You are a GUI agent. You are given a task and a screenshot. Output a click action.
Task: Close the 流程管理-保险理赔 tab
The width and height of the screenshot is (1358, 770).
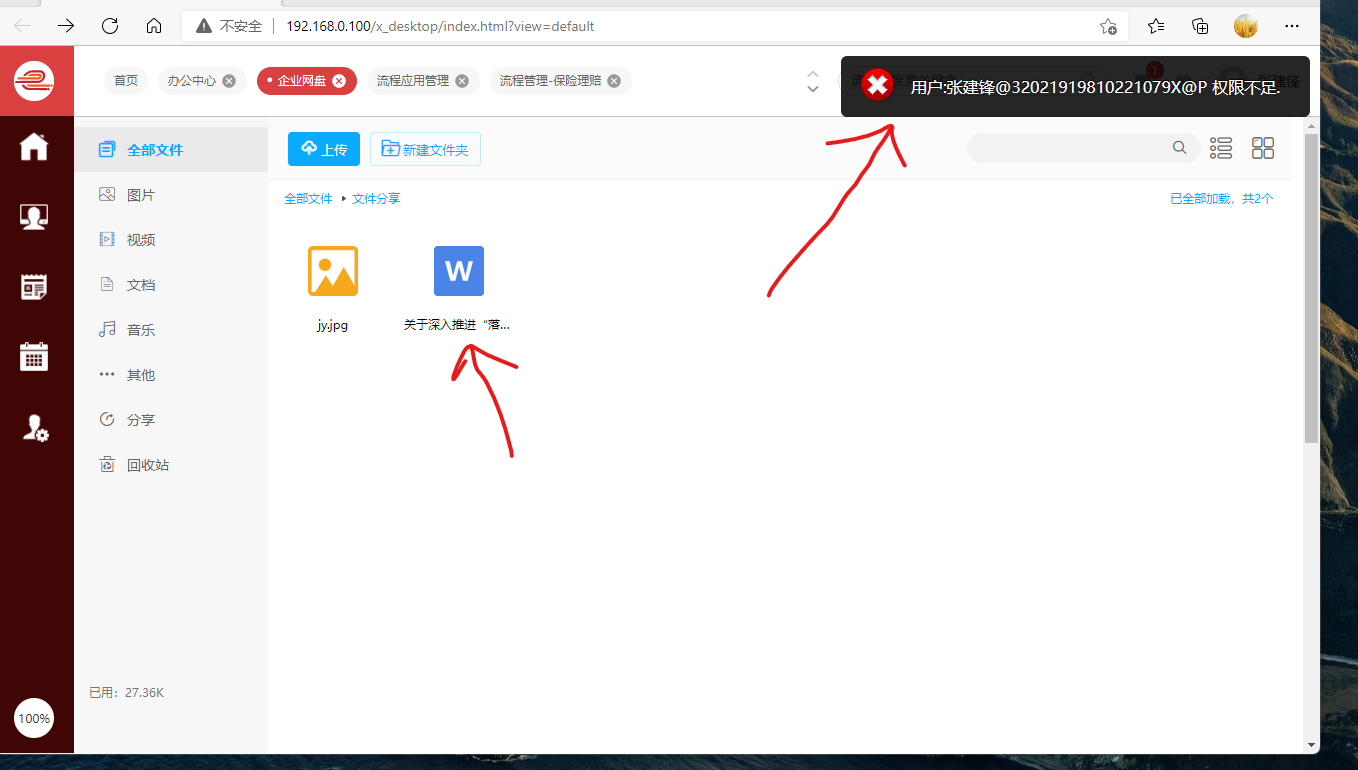click(x=614, y=81)
